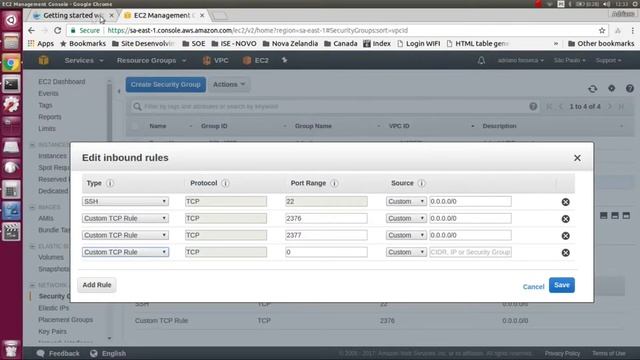Expand the Services menu
640x360 pixels.
click(84, 60)
